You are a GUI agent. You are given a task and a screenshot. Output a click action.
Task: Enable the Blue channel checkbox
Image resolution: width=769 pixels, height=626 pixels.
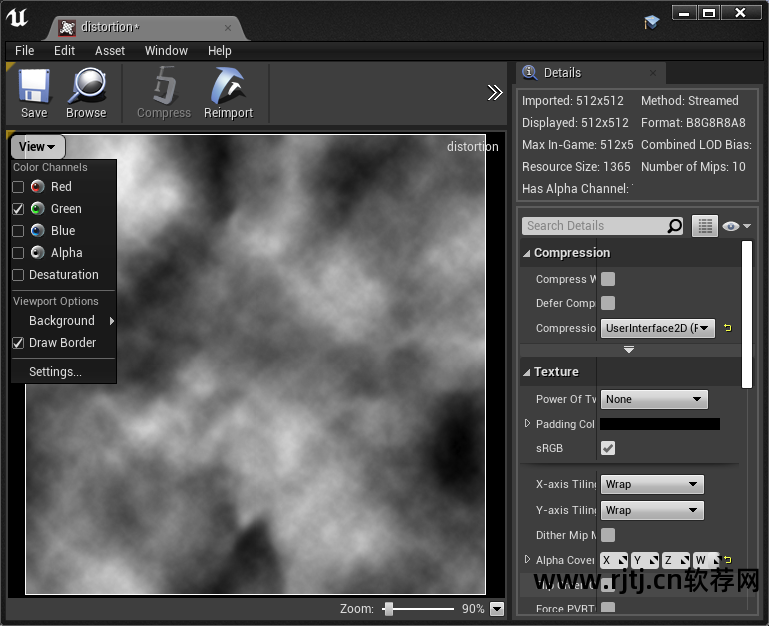(18, 231)
